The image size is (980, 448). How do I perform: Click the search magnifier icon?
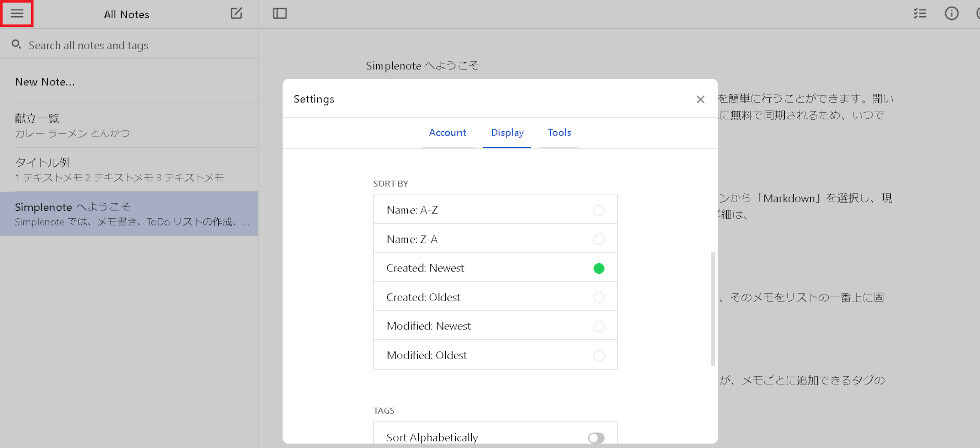(x=16, y=45)
